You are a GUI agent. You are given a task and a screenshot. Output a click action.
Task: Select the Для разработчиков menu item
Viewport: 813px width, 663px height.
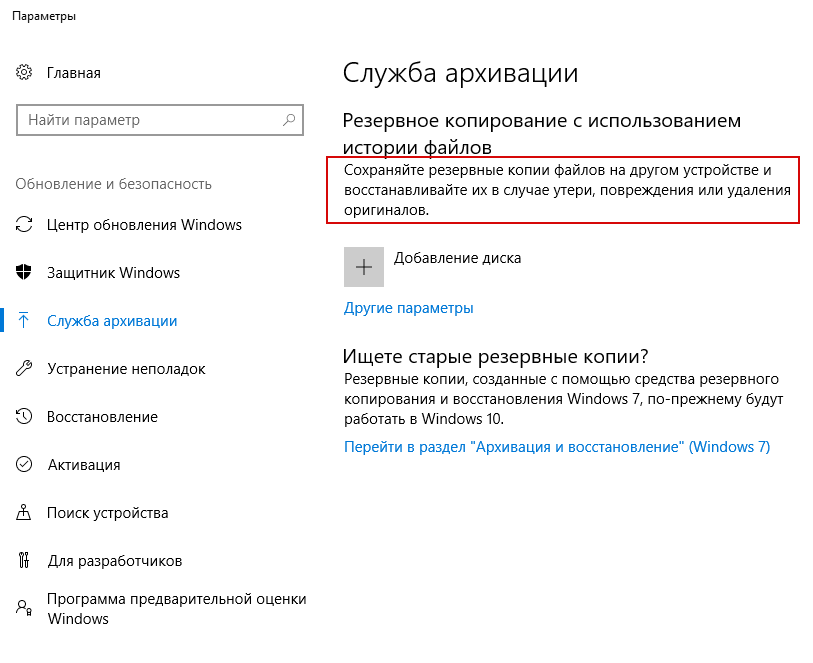(x=114, y=561)
